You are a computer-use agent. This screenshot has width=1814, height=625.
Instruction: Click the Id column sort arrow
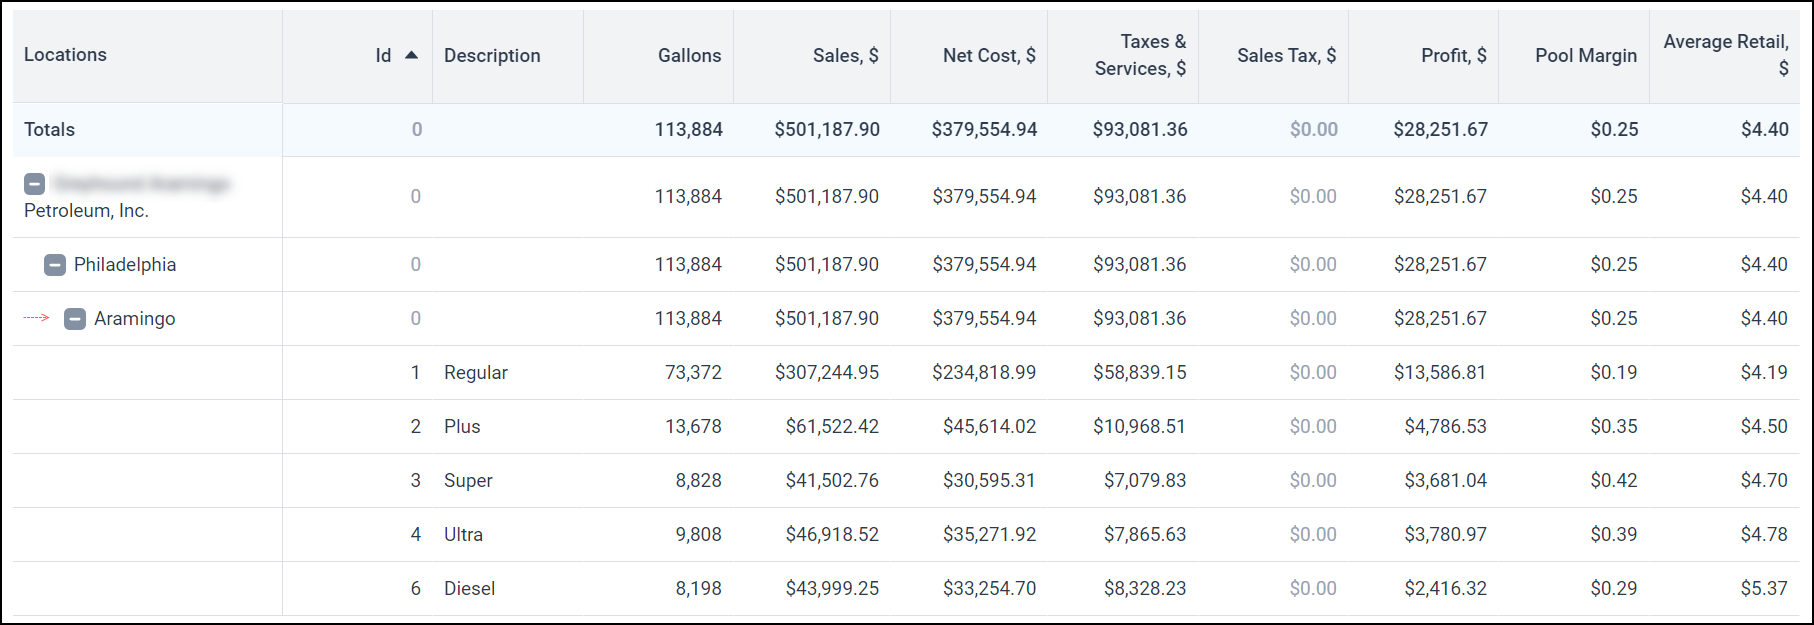pyautogui.click(x=411, y=55)
